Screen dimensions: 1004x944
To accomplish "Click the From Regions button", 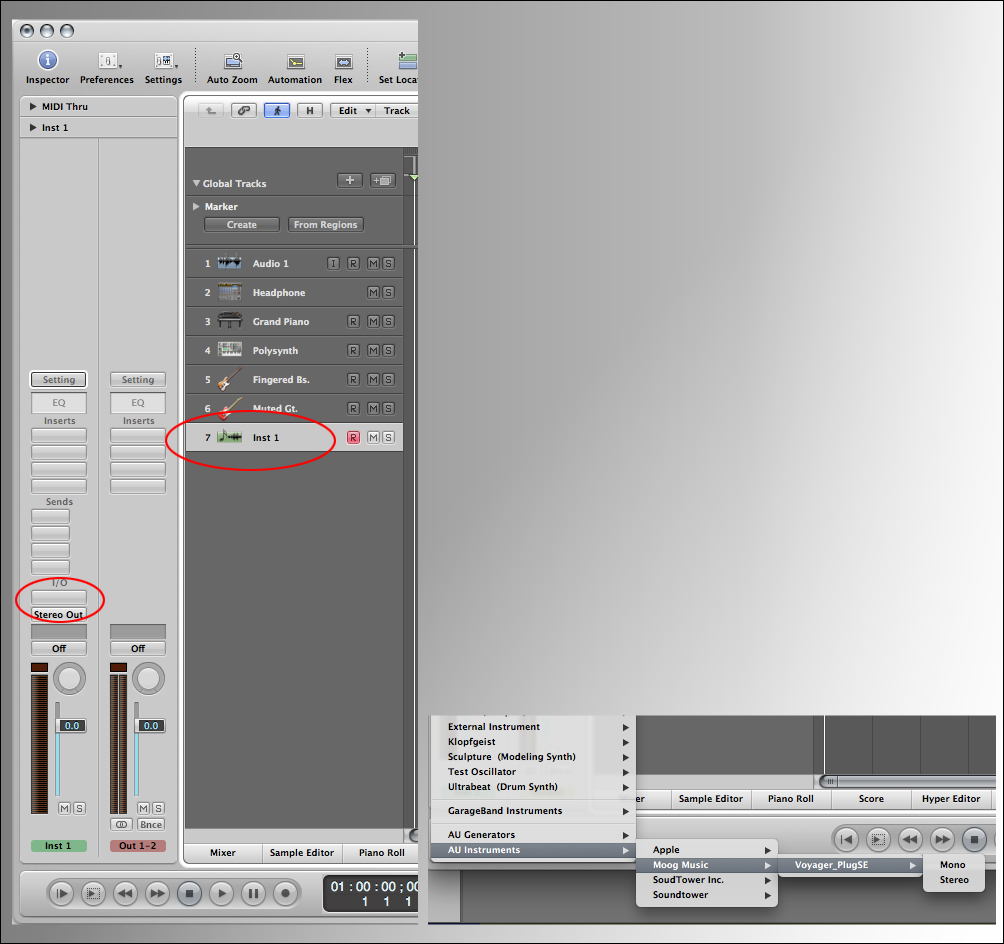I will click(x=325, y=225).
